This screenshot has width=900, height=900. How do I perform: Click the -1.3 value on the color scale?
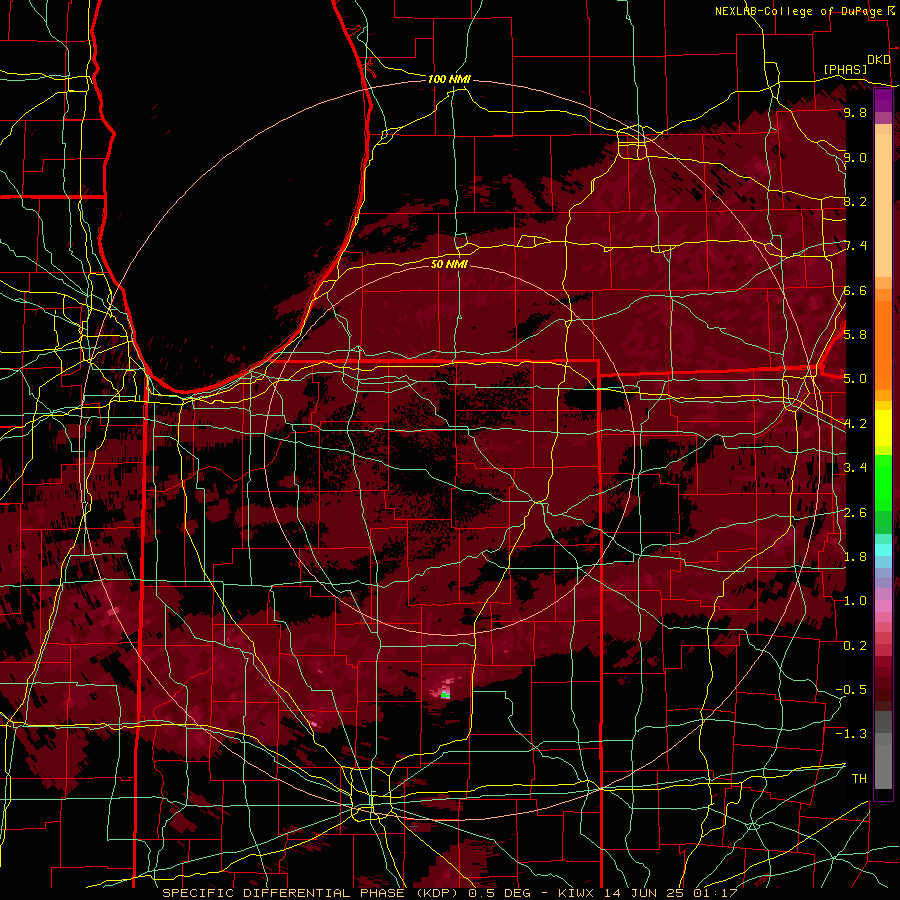tap(852, 734)
